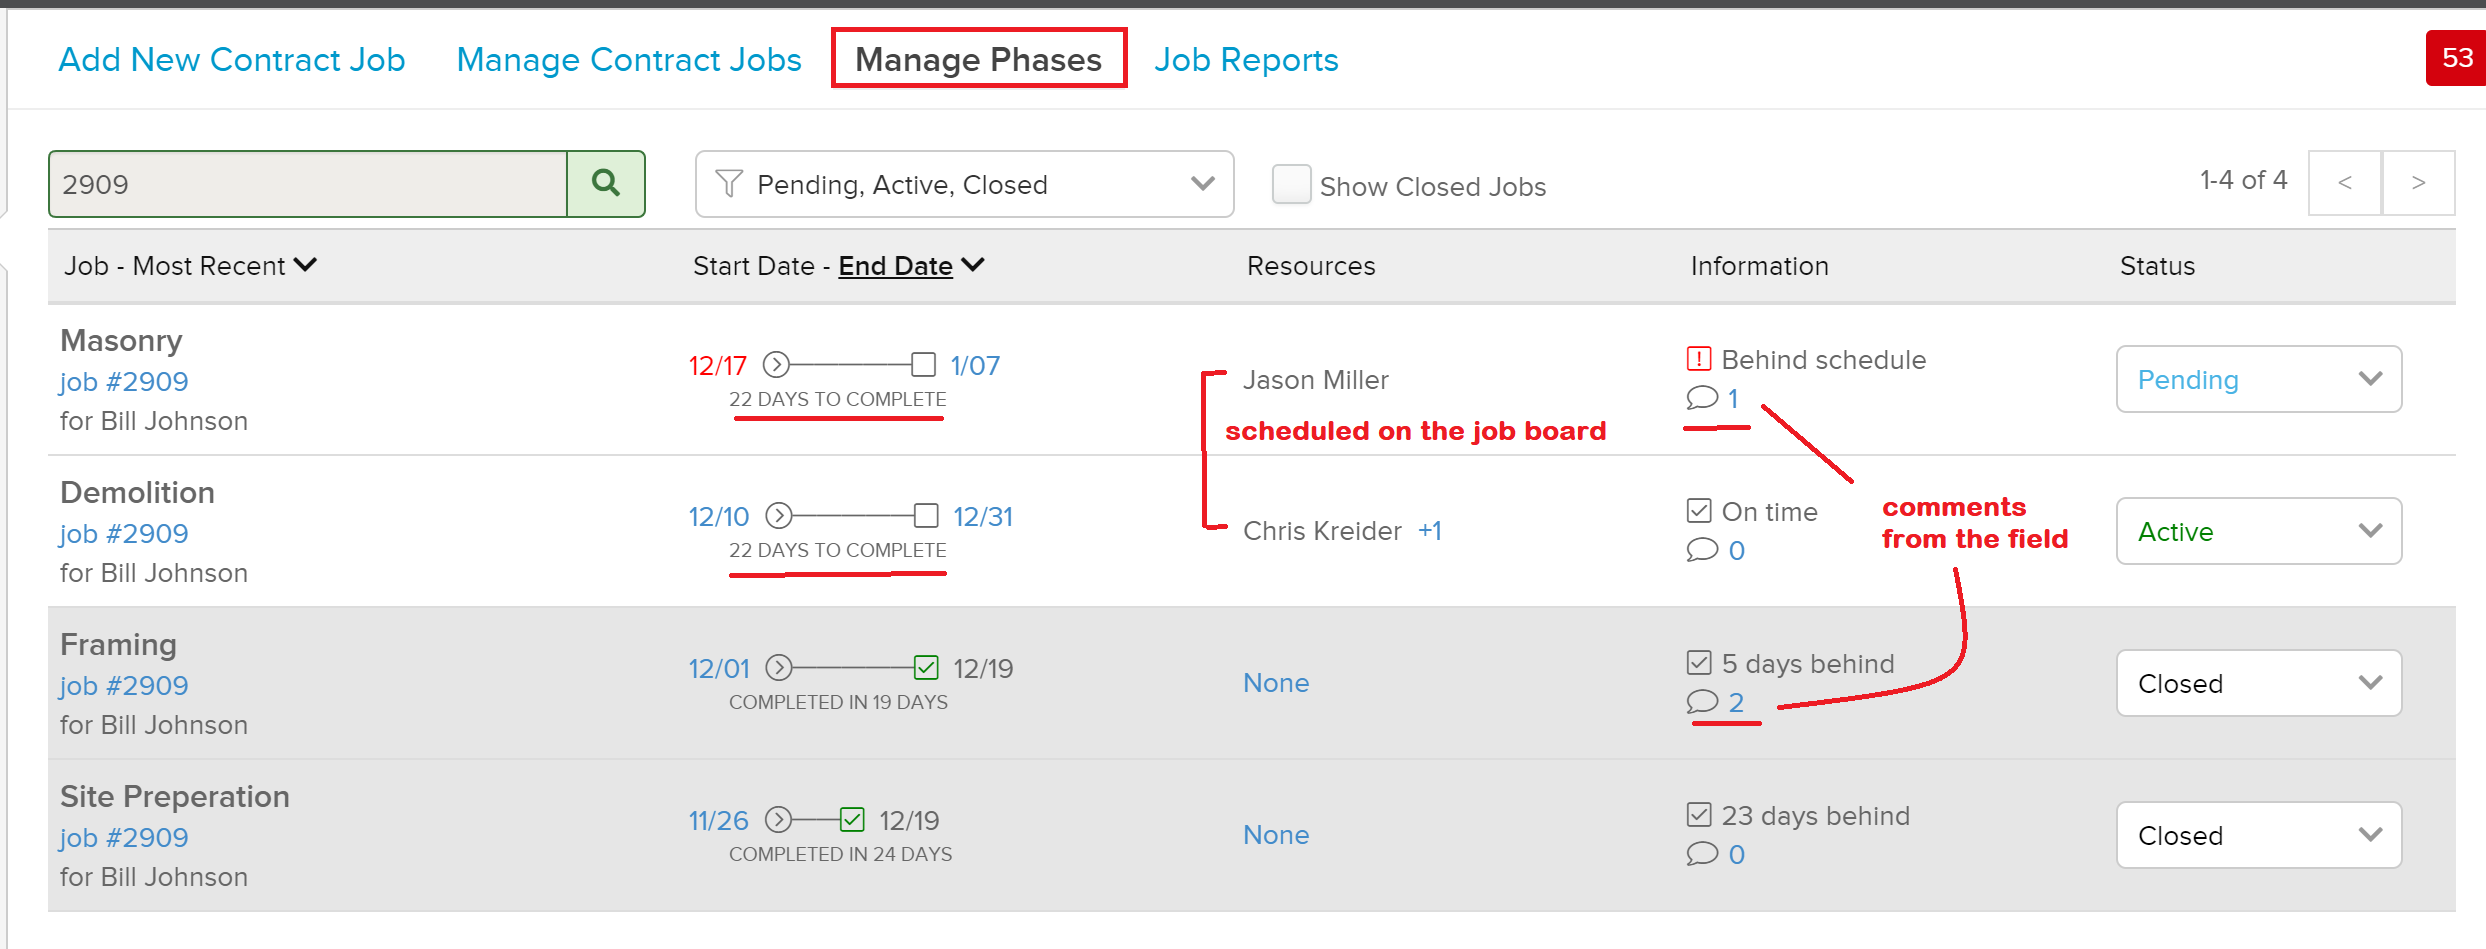2486x949 pixels.
Task: Switch to the Manage Contract Jobs tab
Action: point(628,59)
